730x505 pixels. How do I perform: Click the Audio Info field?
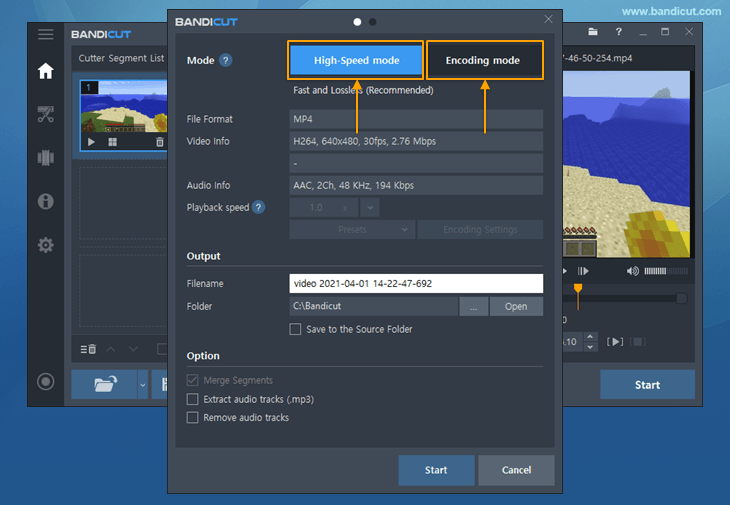[416, 185]
